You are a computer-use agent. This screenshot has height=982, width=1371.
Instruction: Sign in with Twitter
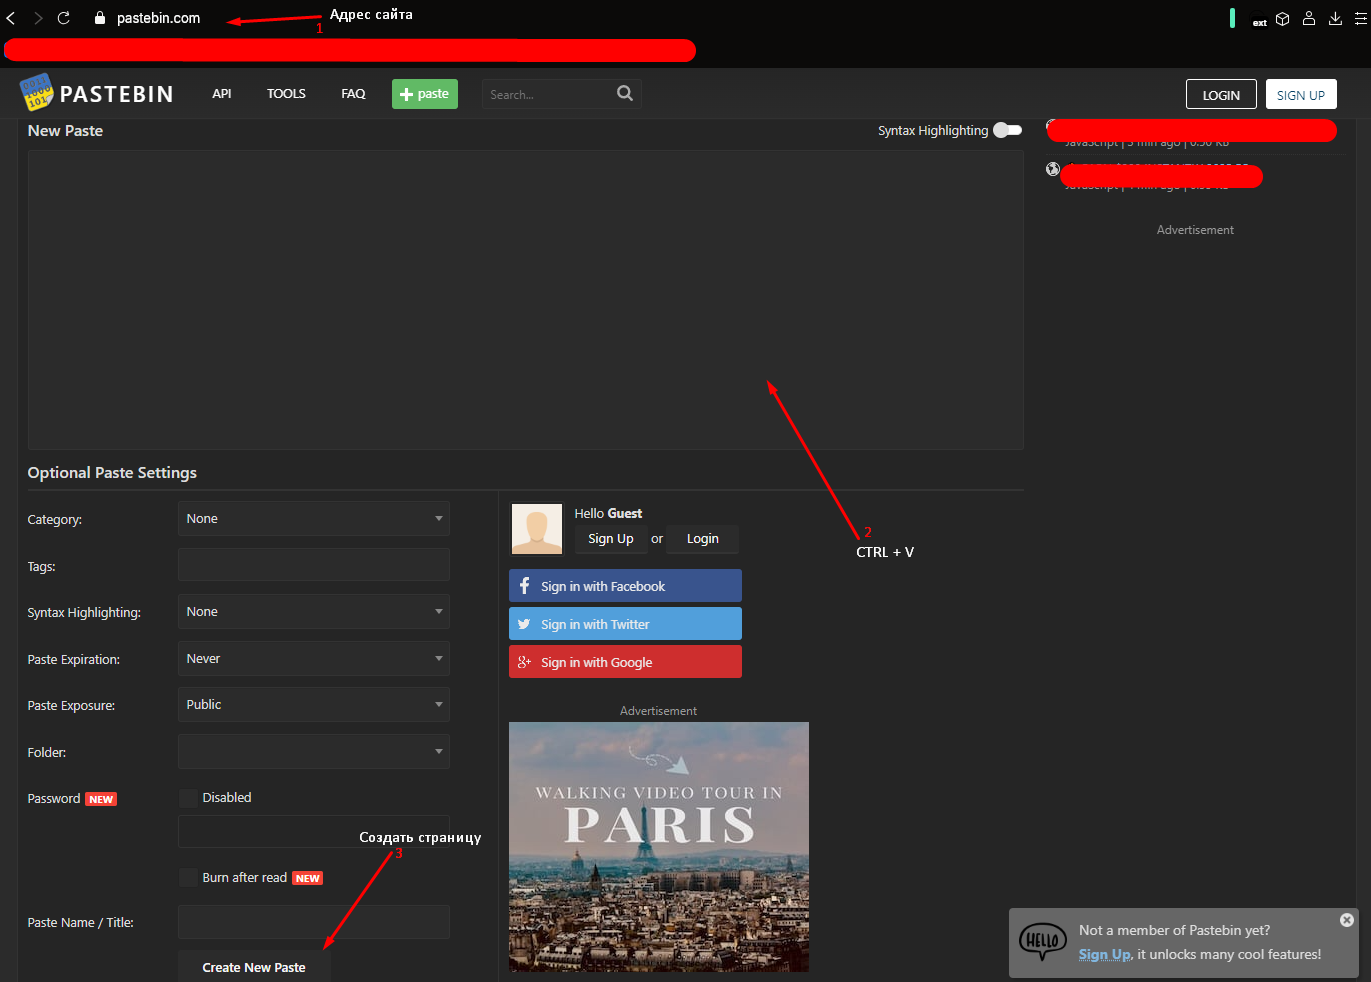click(625, 624)
